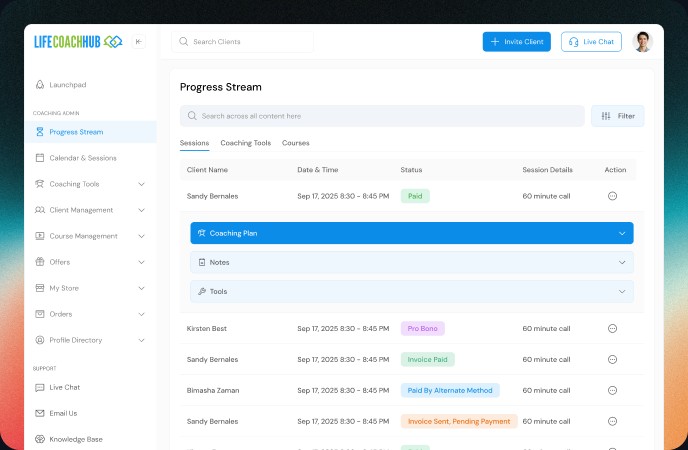Switch to the Courses tab
Image resolution: width=688 pixels, height=450 pixels.
coord(296,143)
